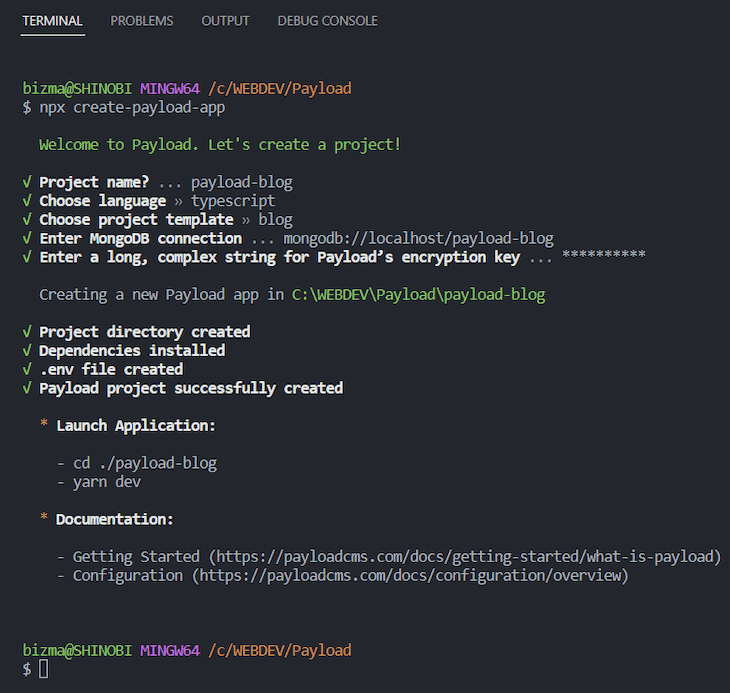Click the mongodb://localhost/payload-blog connection string

click(419, 238)
